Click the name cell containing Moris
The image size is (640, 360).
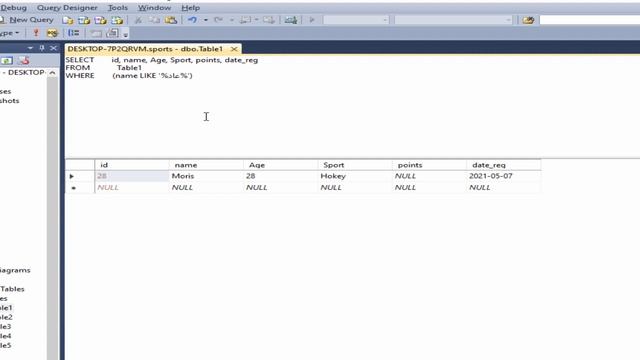click(206, 176)
